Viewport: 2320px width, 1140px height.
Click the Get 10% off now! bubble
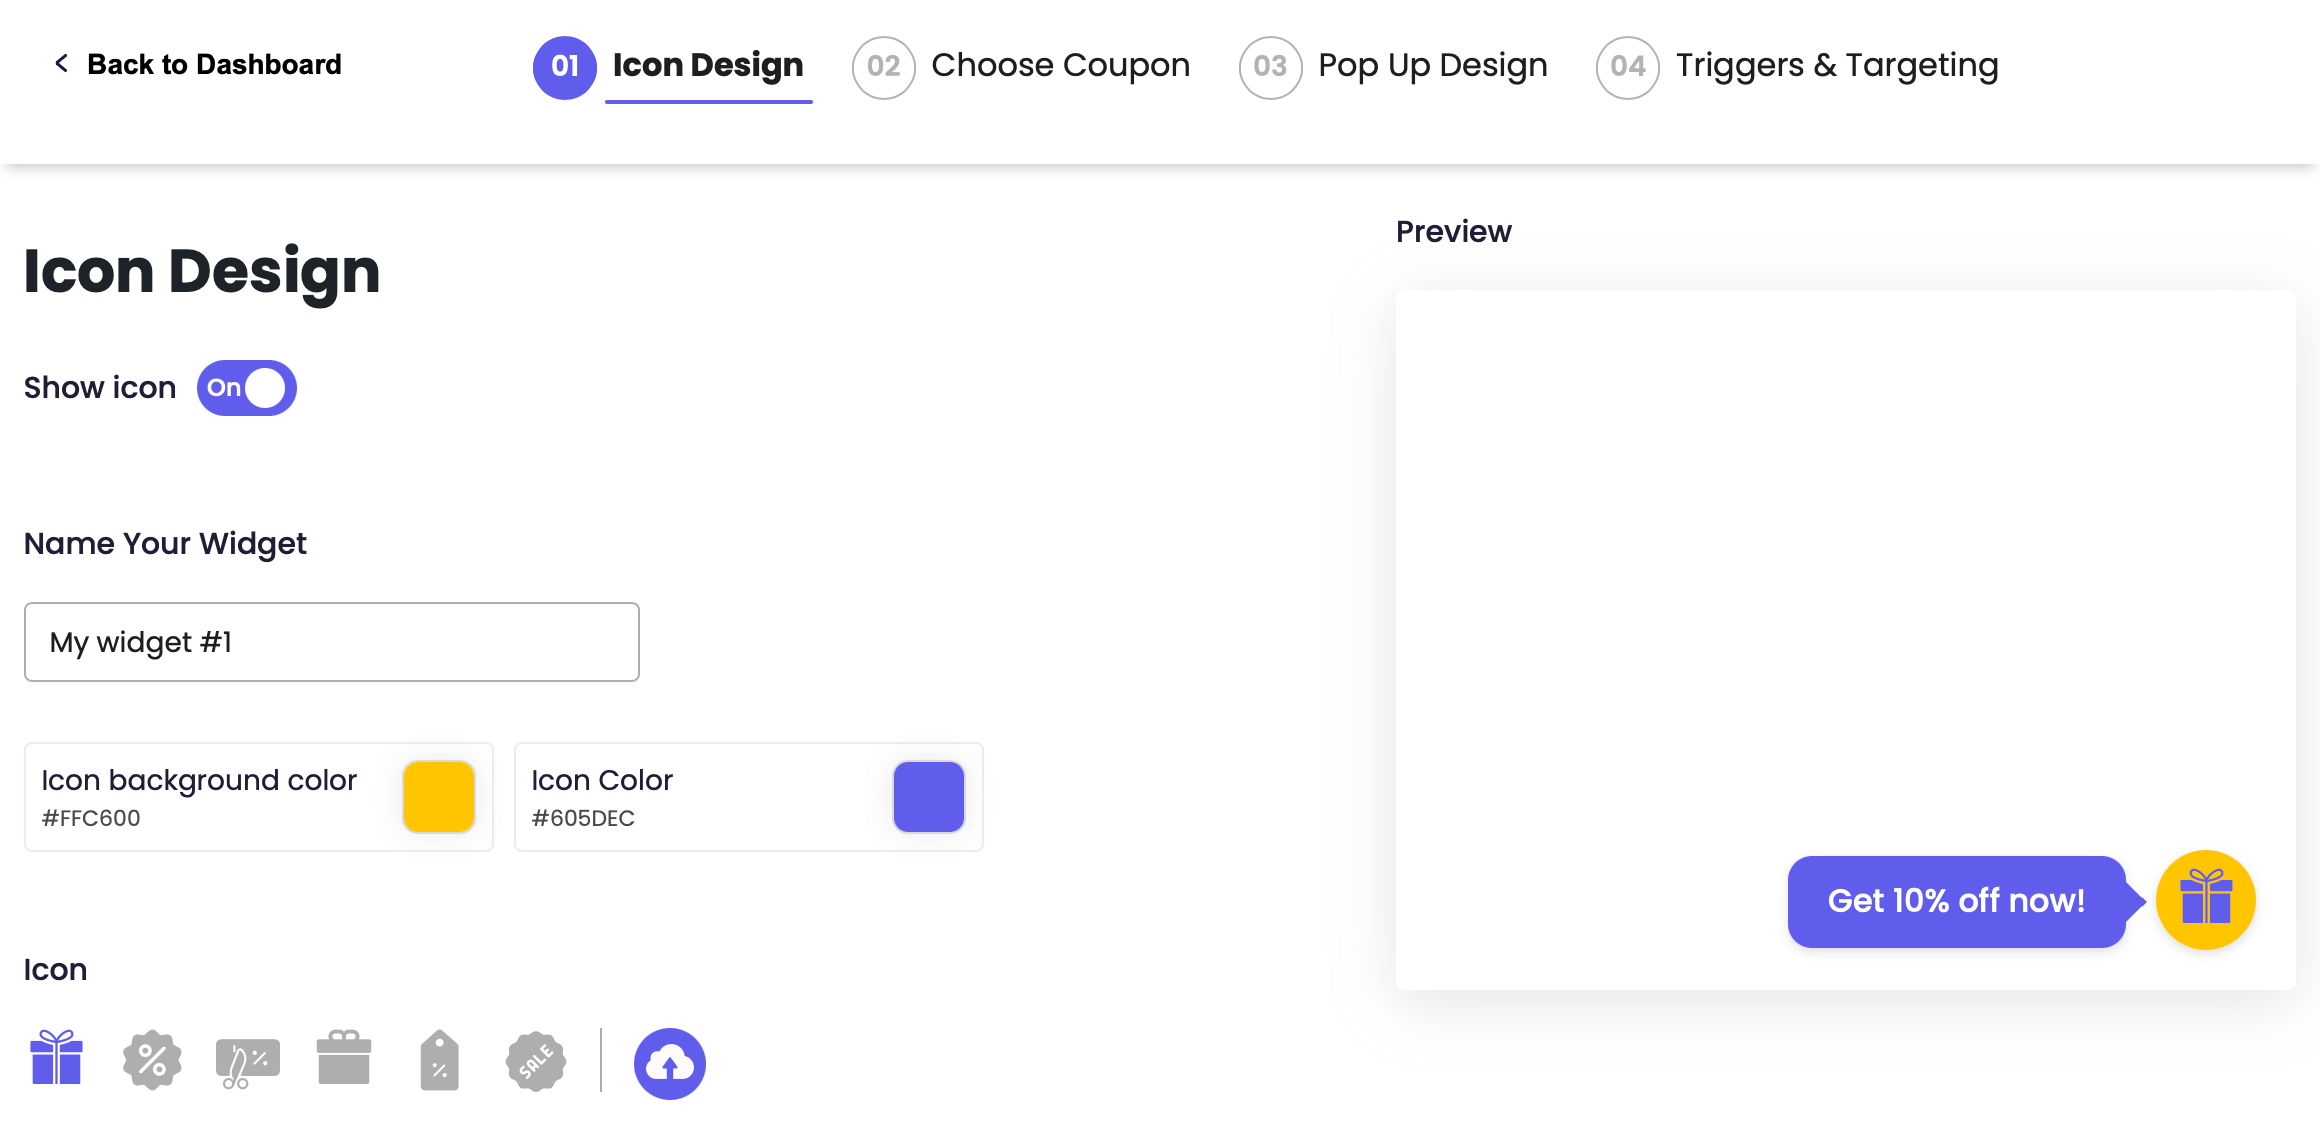click(1956, 901)
